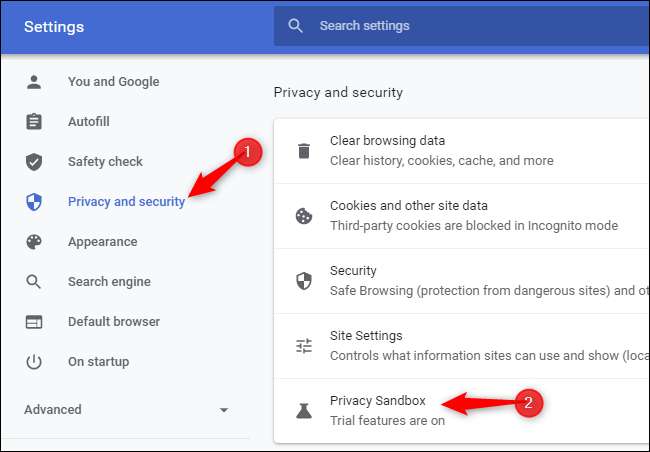Viewport: 650px width, 452px height.
Task: Open Privacy and security in sidebar
Action: point(126,202)
